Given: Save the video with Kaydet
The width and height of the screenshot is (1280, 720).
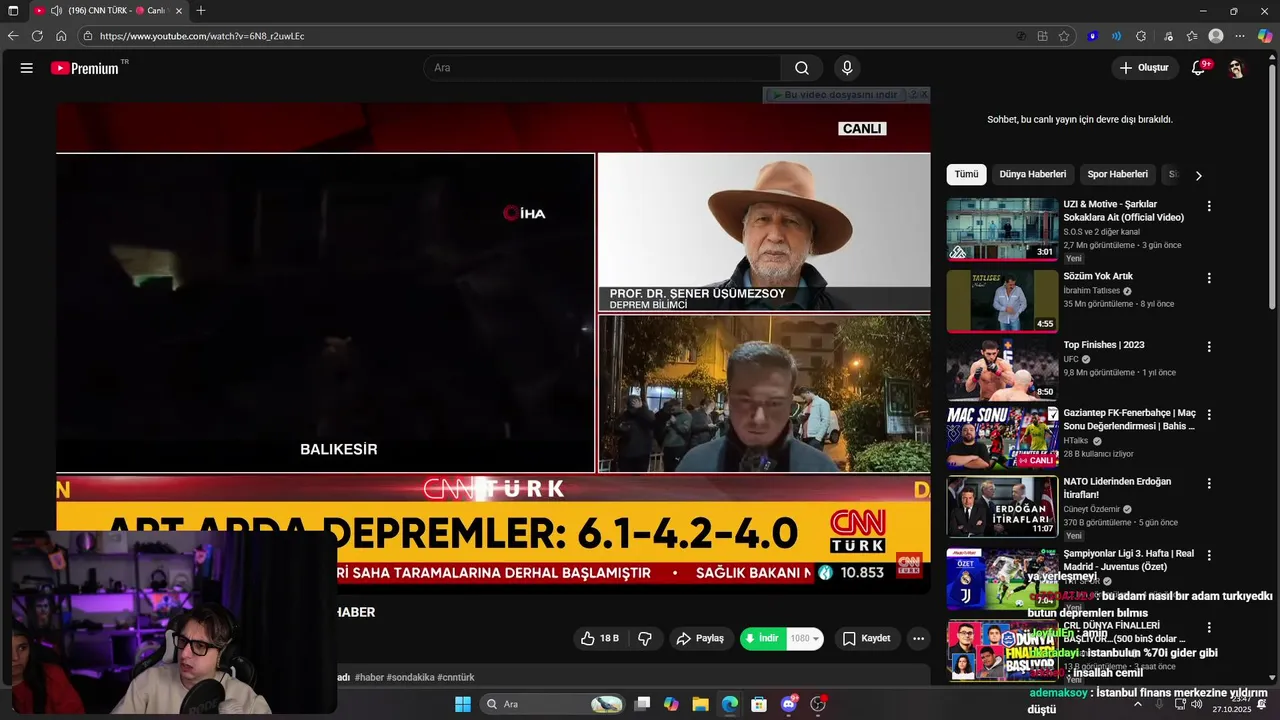Looking at the screenshot, I should tap(866, 638).
